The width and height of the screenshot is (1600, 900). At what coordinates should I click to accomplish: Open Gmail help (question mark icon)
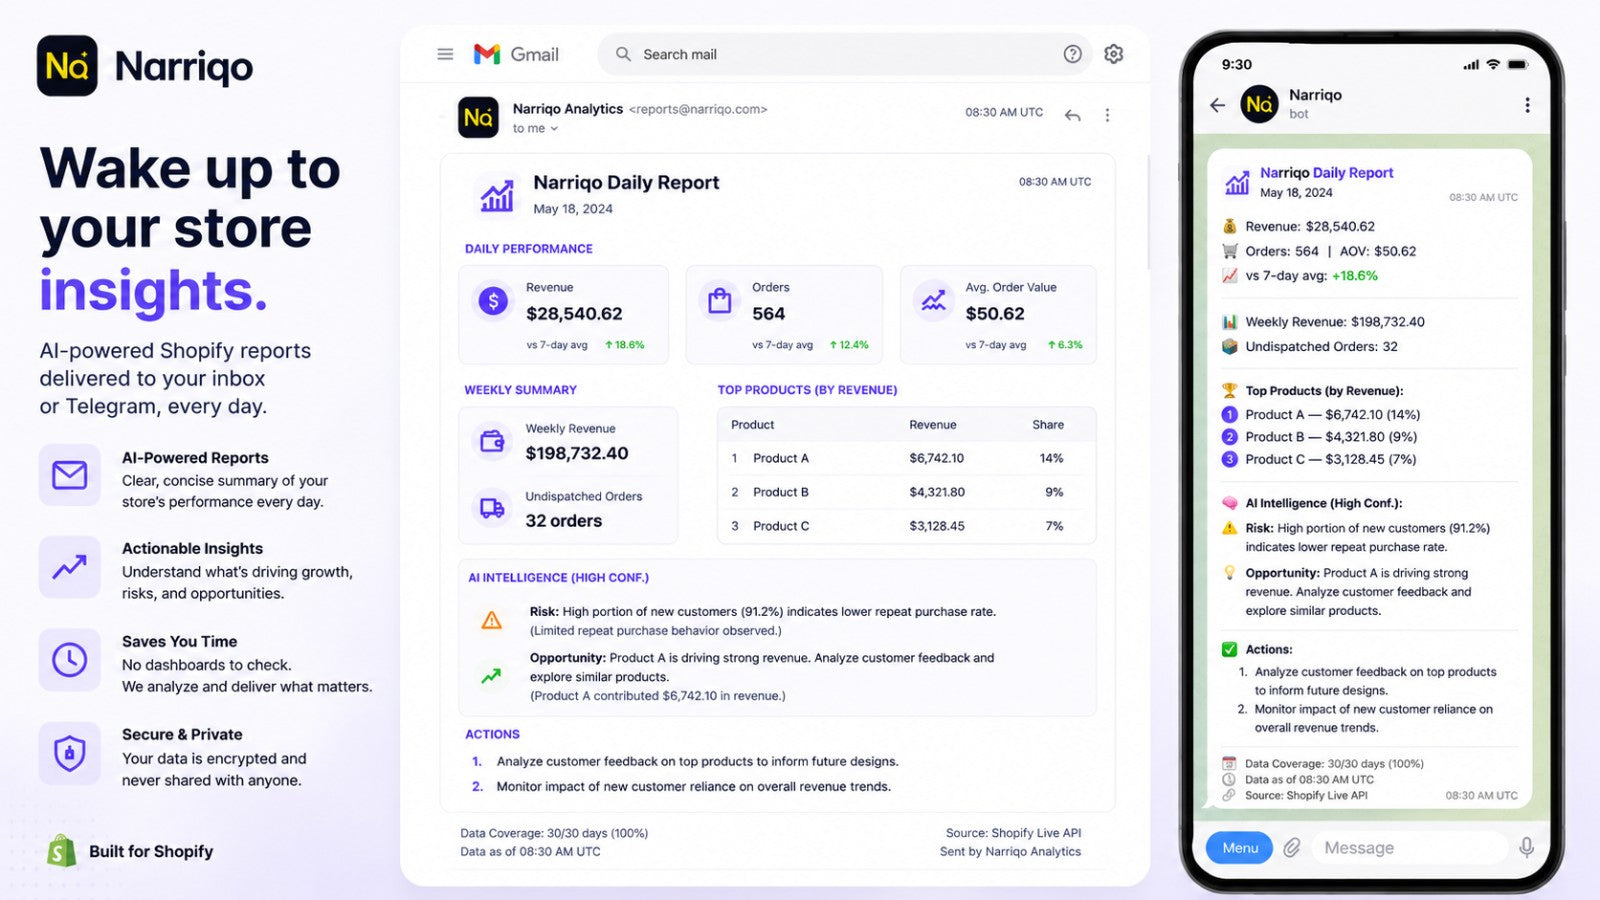[x=1072, y=54]
